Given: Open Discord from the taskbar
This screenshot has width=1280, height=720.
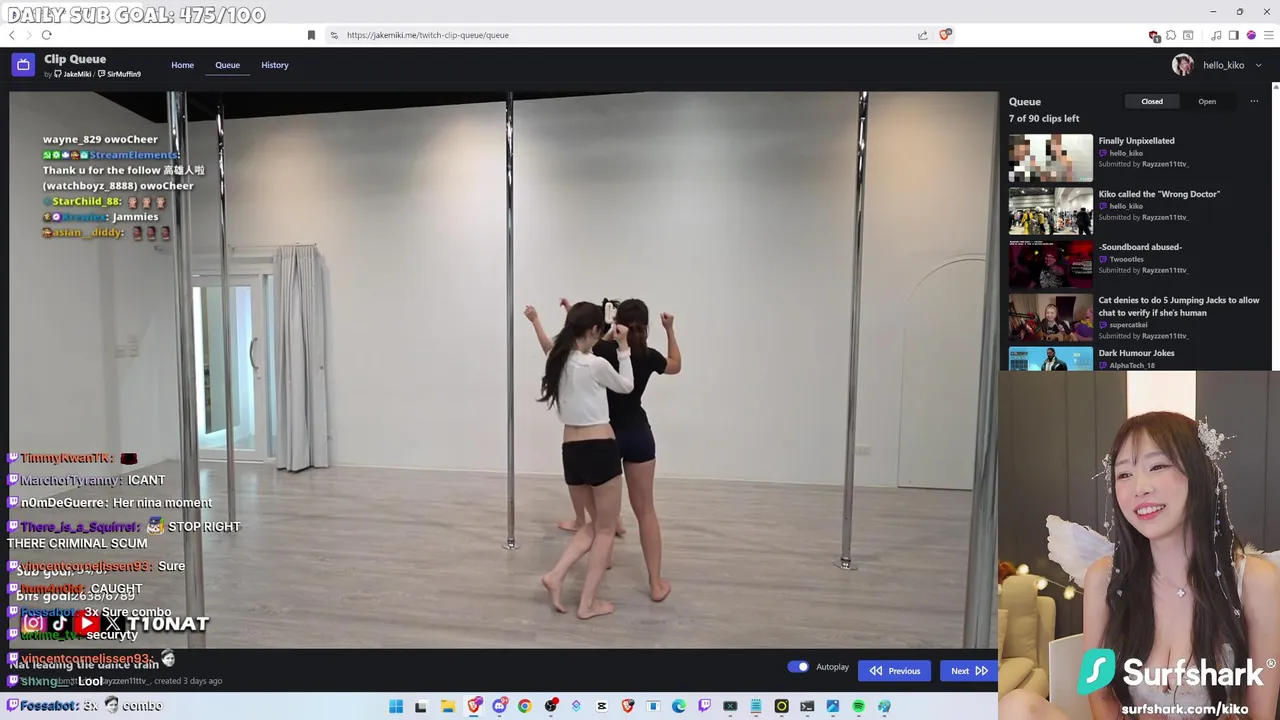Looking at the screenshot, I should pos(500,706).
